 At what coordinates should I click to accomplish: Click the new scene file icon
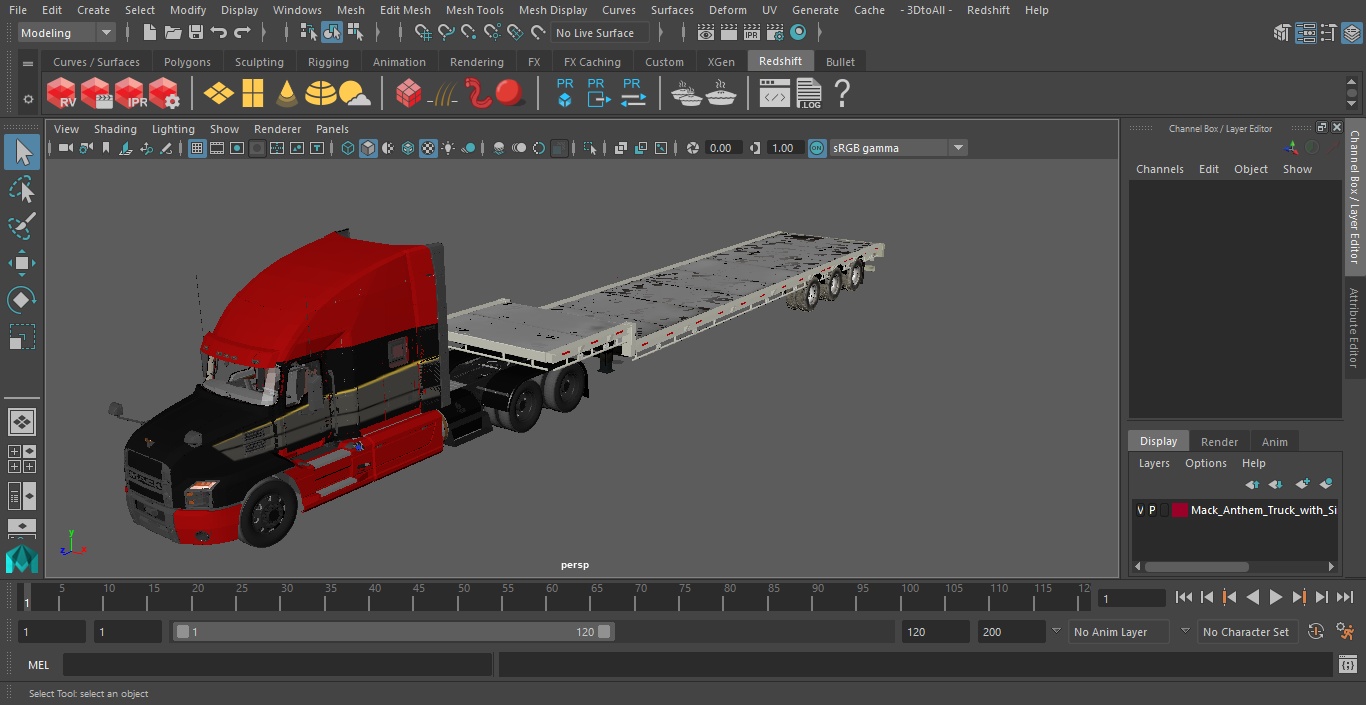(x=150, y=33)
